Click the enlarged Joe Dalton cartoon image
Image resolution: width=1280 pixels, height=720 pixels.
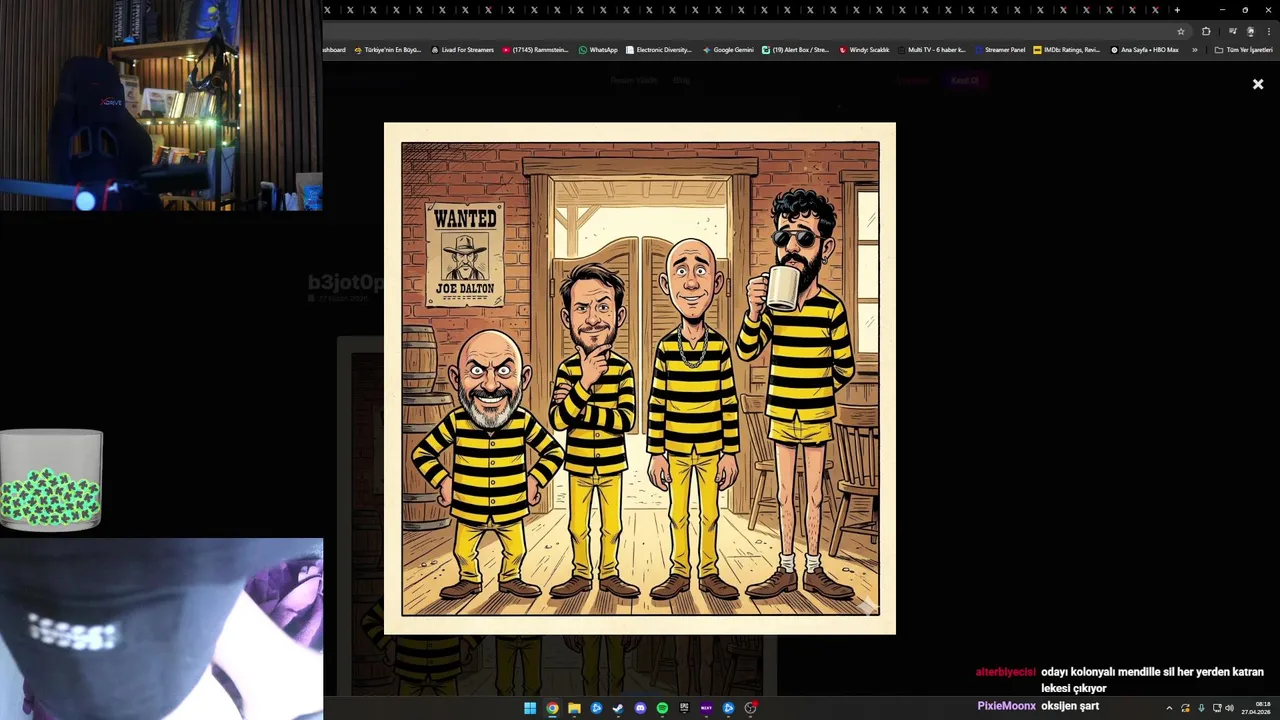pyautogui.click(x=640, y=378)
